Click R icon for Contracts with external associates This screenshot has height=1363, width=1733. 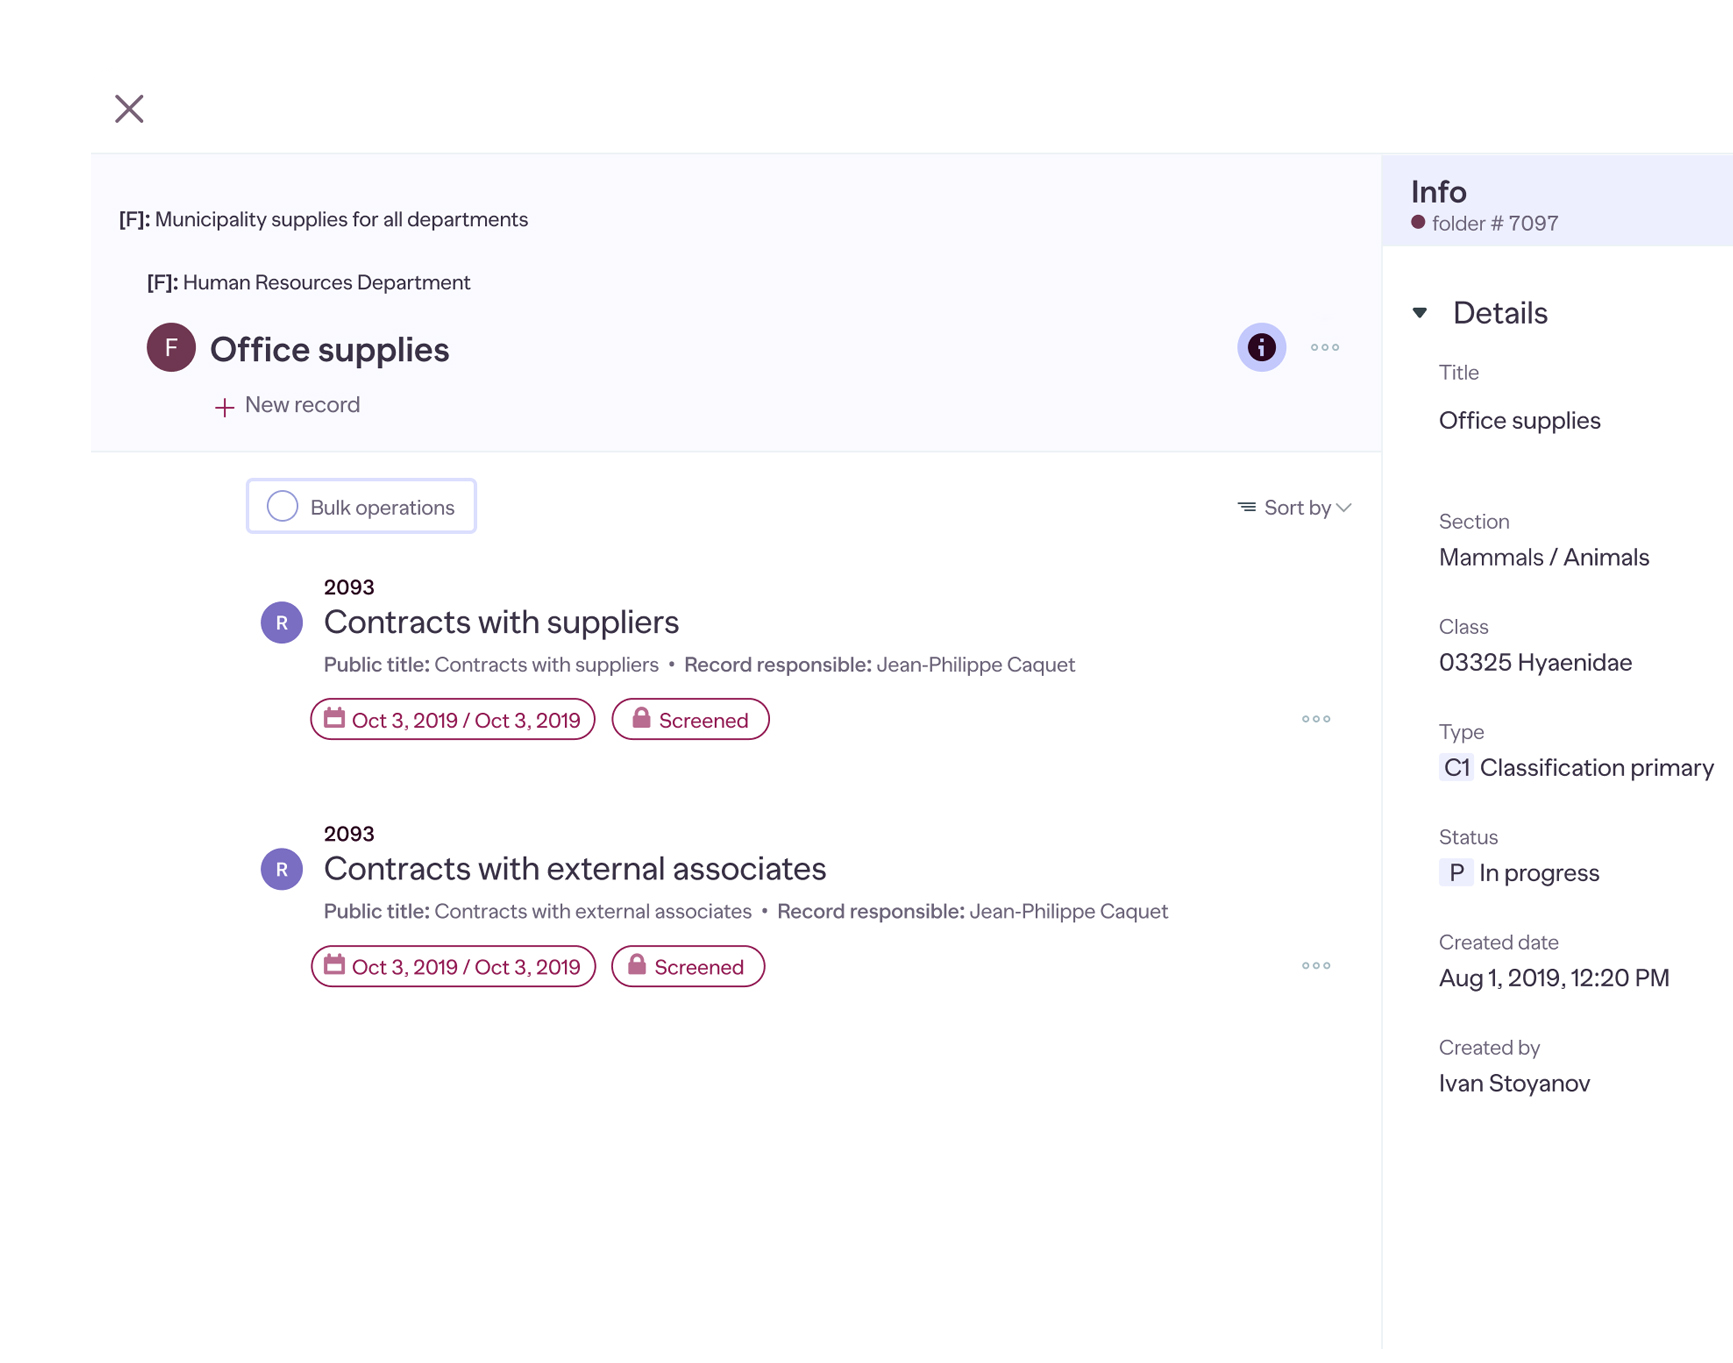pyautogui.click(x=282, y=869)
